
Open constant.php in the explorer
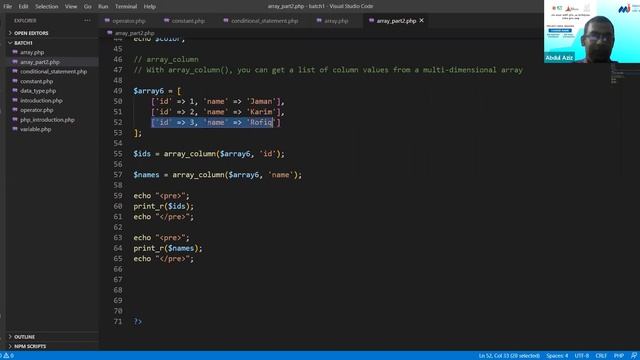pyautogui.click(x=36, y=81)
